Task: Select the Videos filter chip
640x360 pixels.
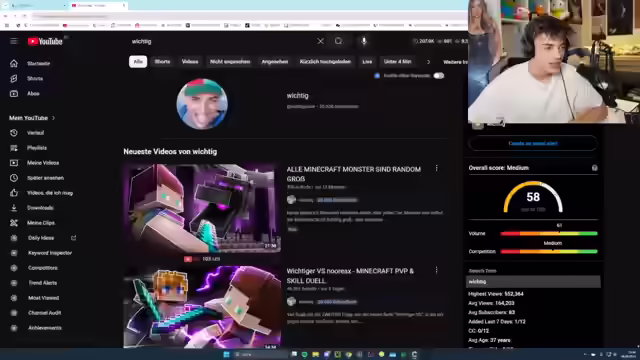Action: coord(190,62)
